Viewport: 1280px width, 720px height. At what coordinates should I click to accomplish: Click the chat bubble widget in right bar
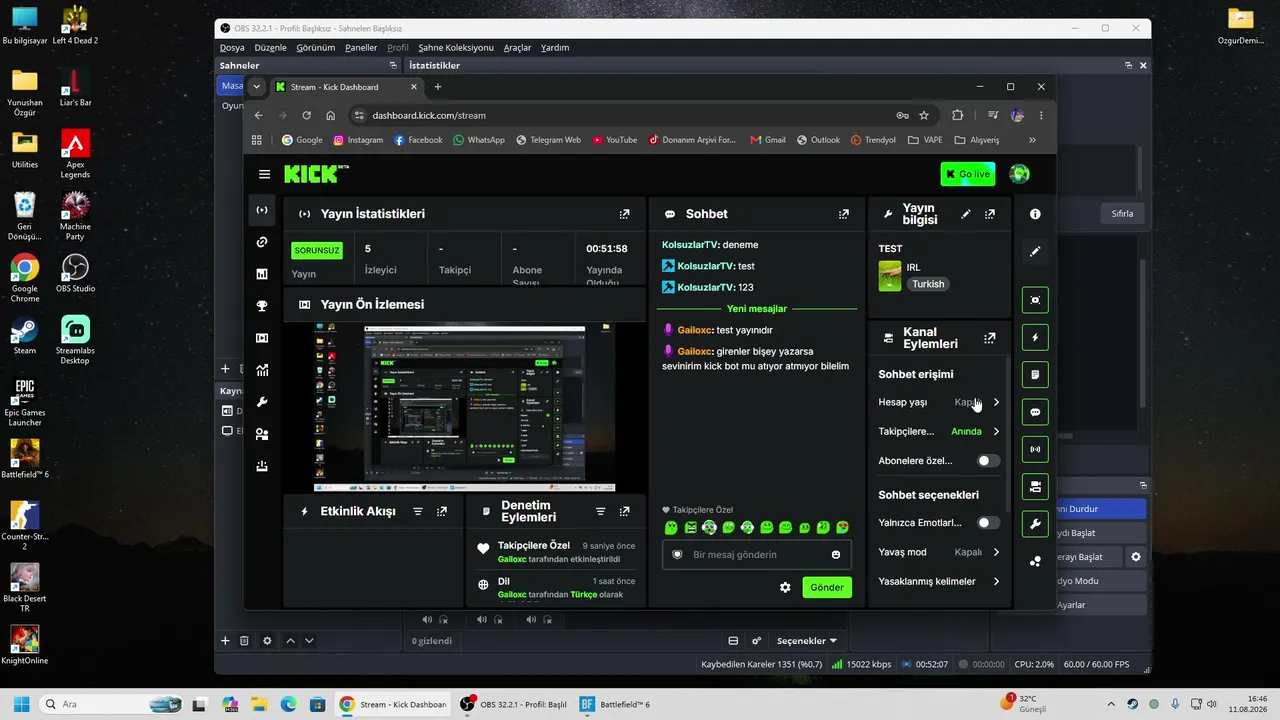click(x=1035, y=412)
